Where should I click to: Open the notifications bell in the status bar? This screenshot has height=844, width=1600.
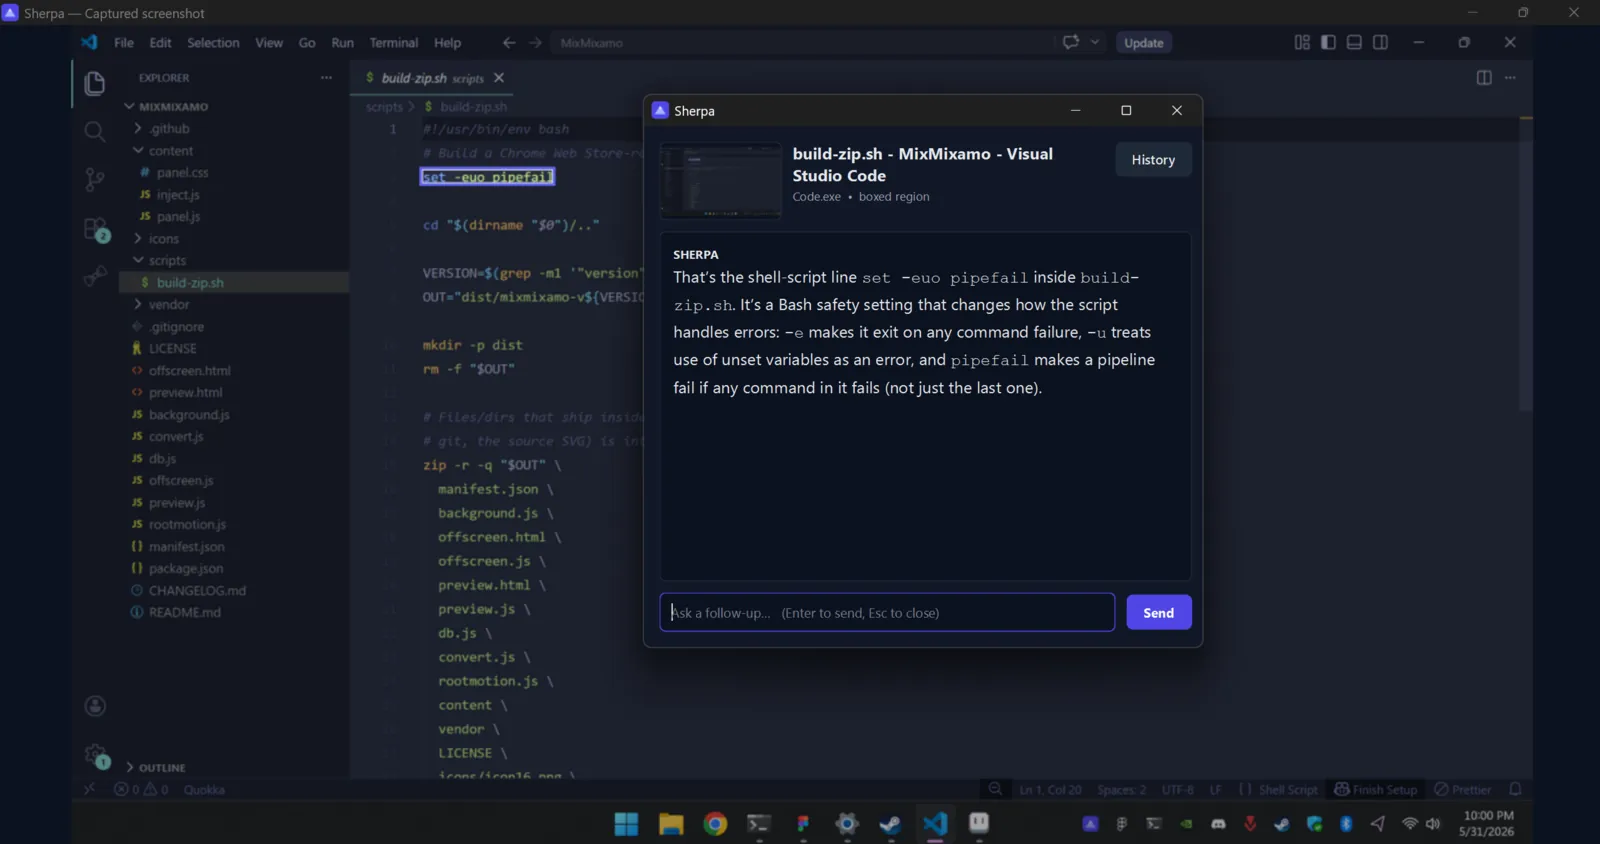pyautogui.click(x=1515, y=789)
